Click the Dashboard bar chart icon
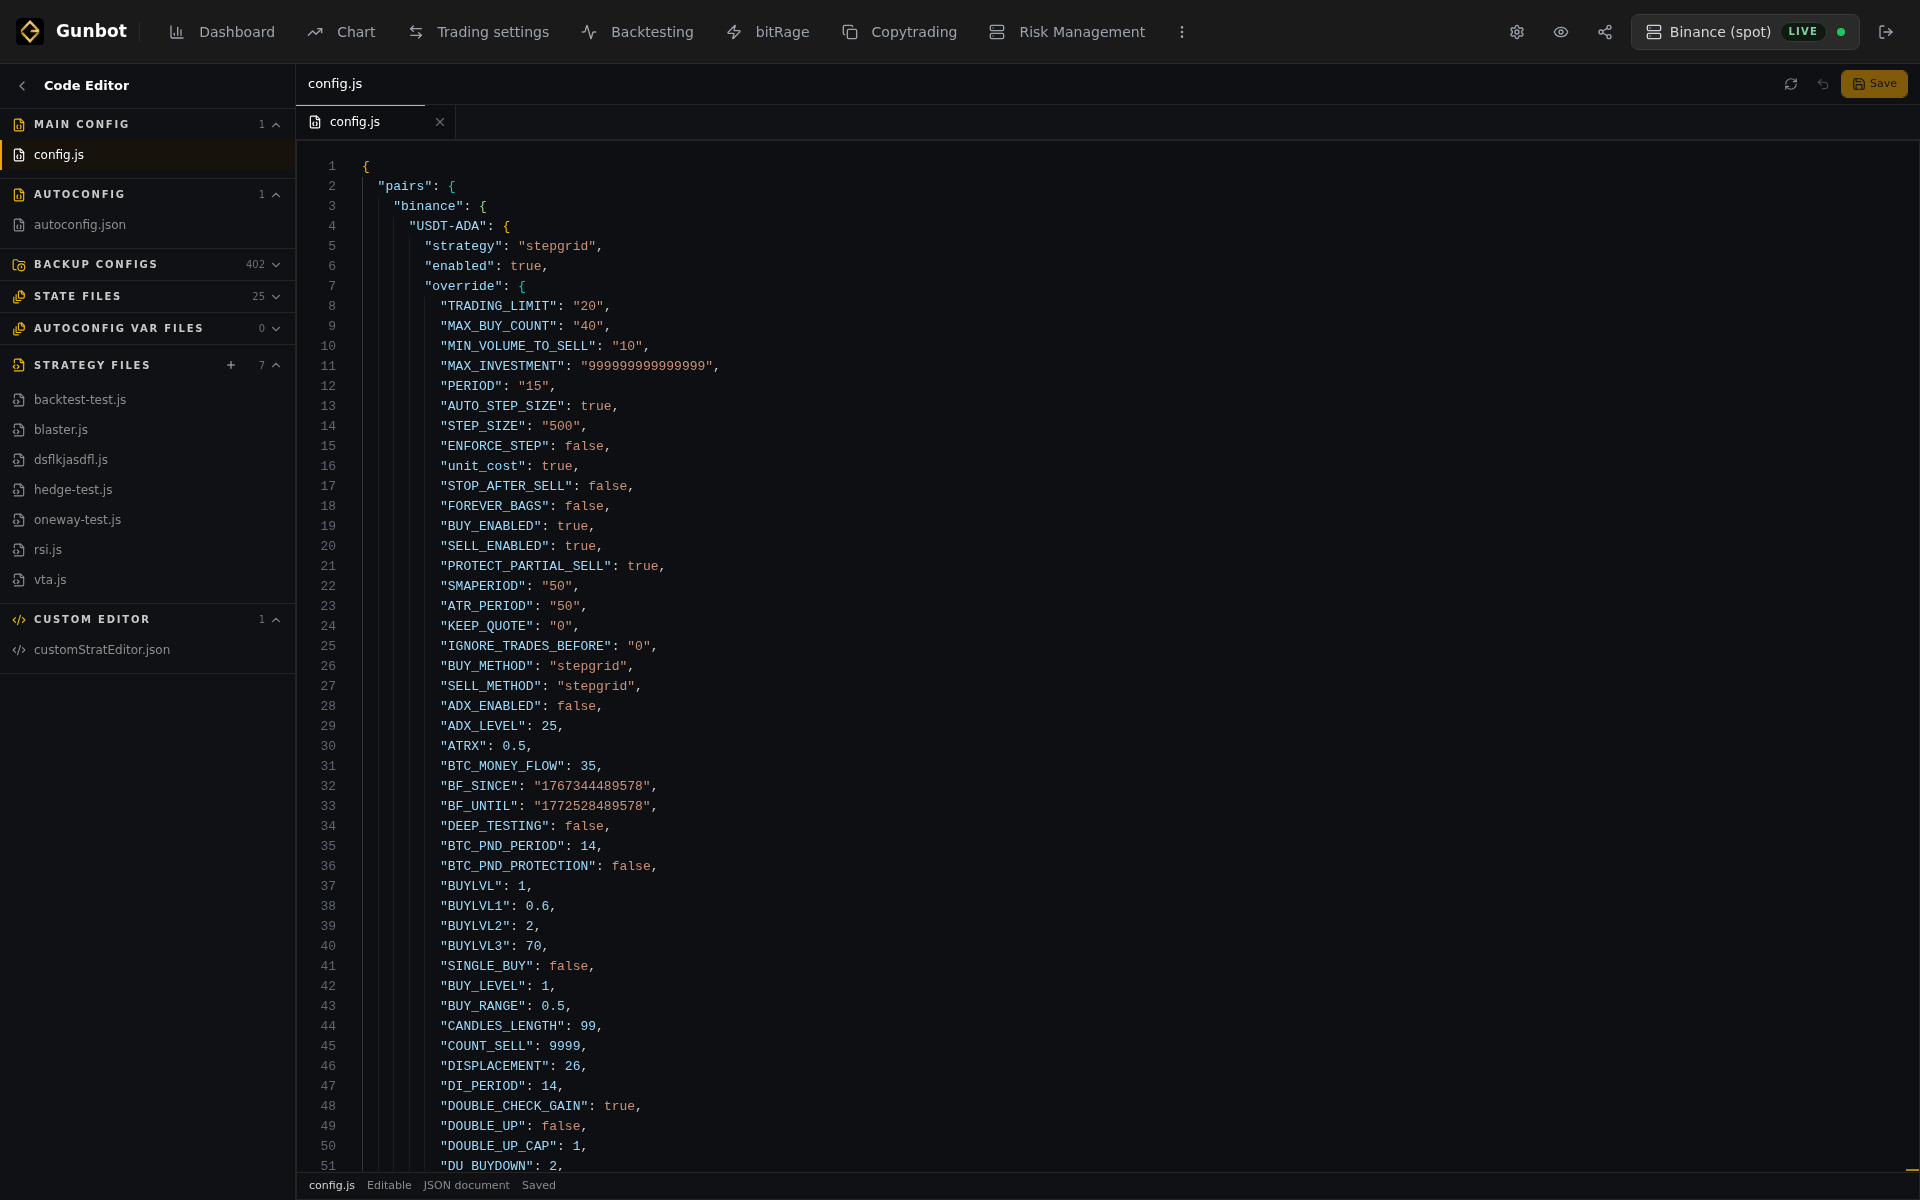This screenshot has height=1200, width=1920. point(177,32)
